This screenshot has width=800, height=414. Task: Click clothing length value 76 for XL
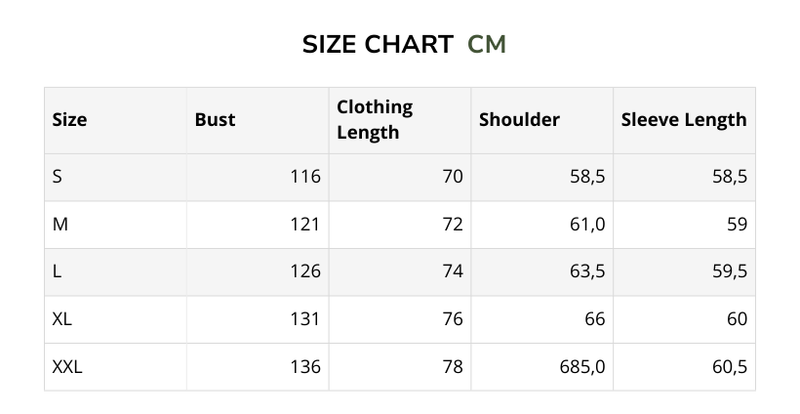coord(453,320)
